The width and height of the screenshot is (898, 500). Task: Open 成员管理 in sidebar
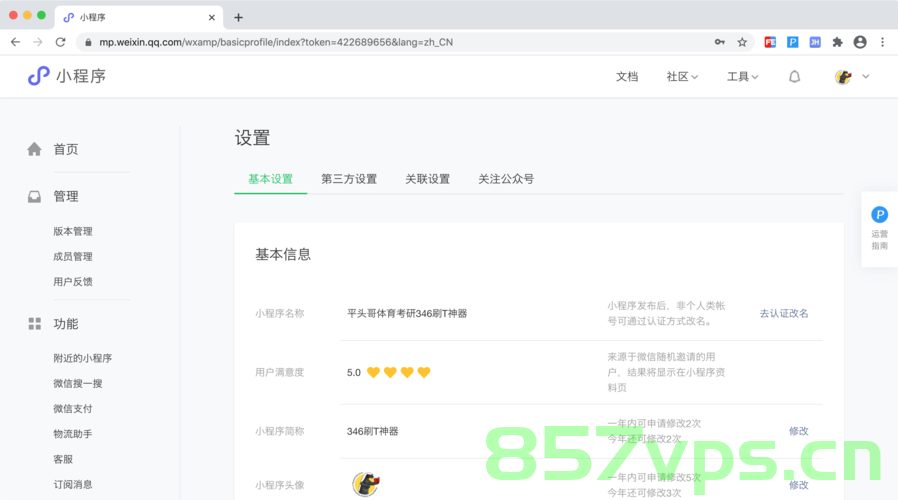[73, 257]
